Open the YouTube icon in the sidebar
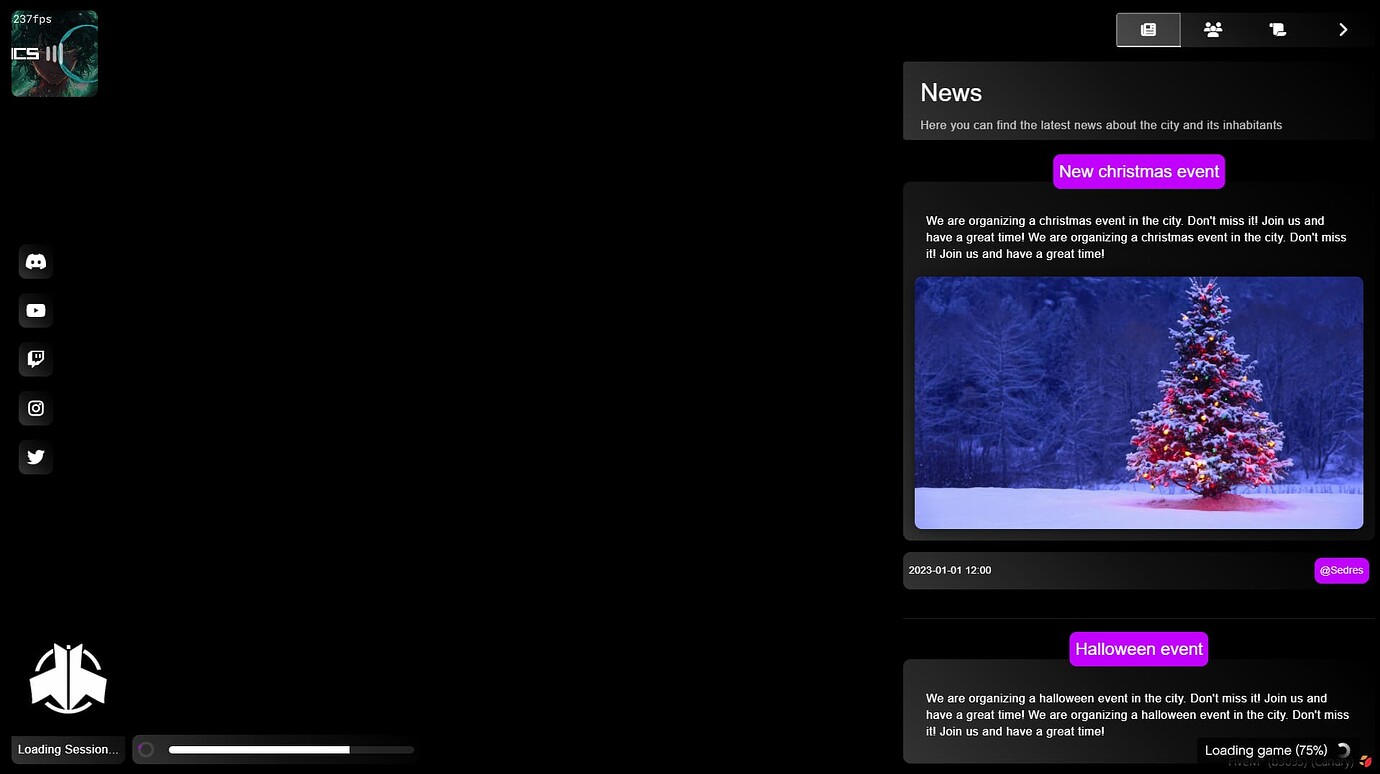The width and height of the screenshot is (1380, 774). click(x=35, y=310)
